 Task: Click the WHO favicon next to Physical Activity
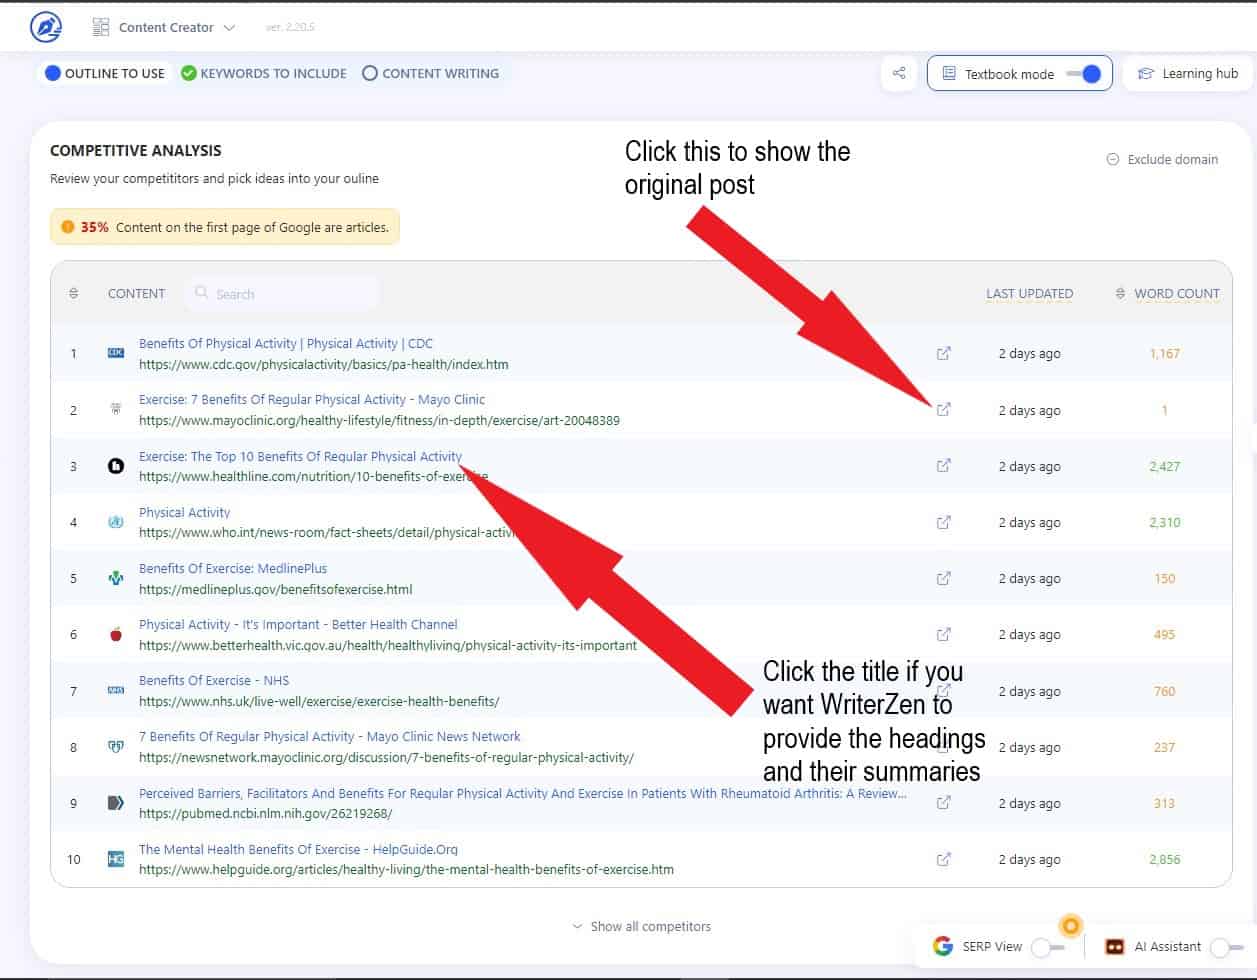[116, 521]
